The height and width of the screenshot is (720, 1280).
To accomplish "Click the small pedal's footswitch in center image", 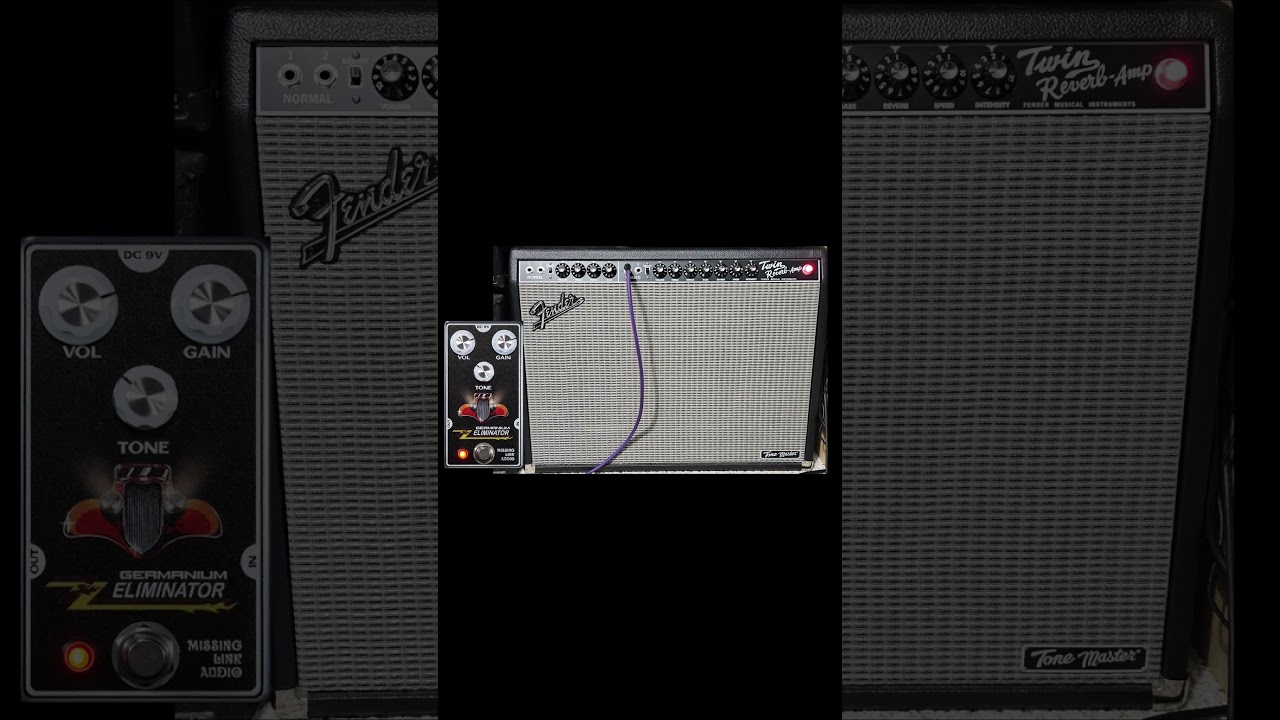I will coord(484,453).
